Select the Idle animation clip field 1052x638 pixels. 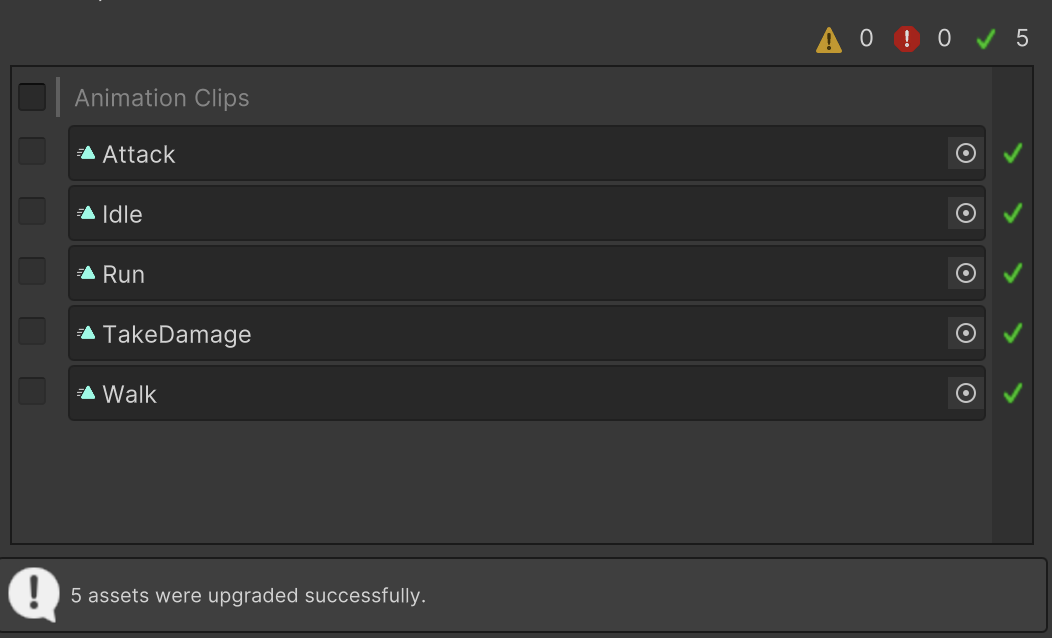pos(500,213)
